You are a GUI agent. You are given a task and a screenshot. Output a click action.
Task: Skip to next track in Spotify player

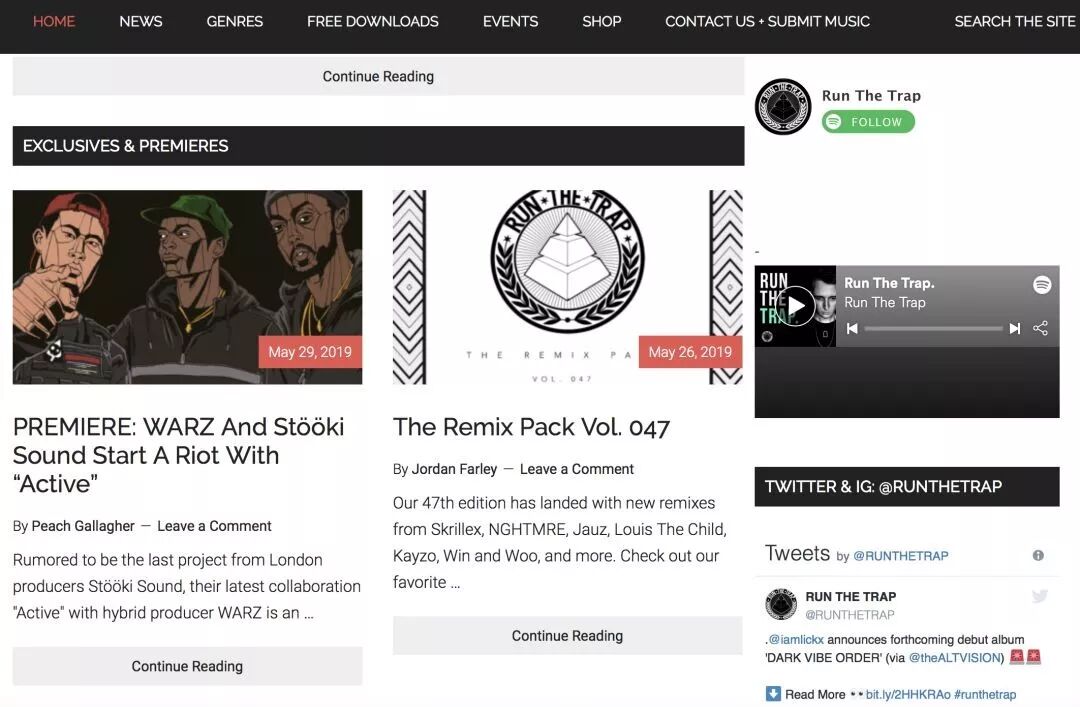(1015, 329)
